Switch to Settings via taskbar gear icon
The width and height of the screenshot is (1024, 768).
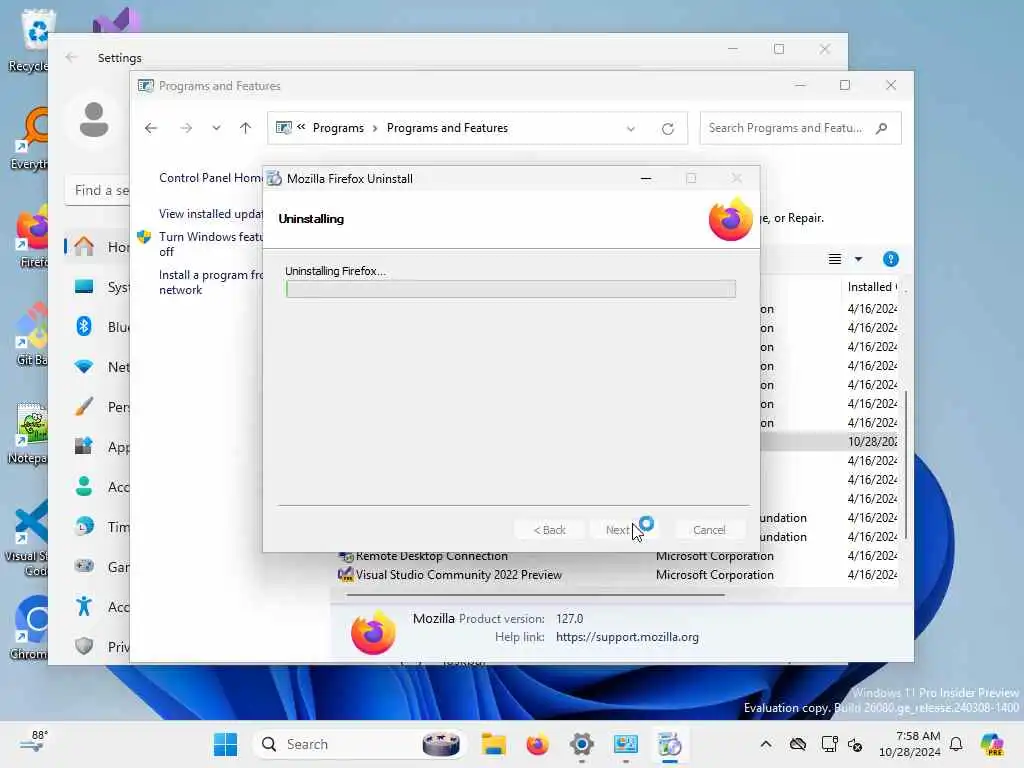click(581, 744)
